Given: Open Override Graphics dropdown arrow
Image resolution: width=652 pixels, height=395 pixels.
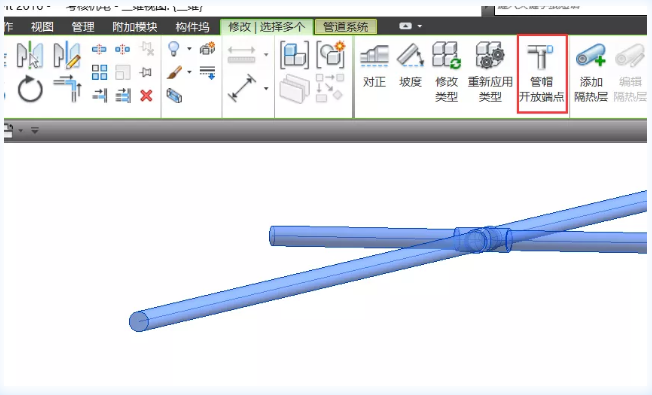Looking at the screenshot, I should (189, 72).
